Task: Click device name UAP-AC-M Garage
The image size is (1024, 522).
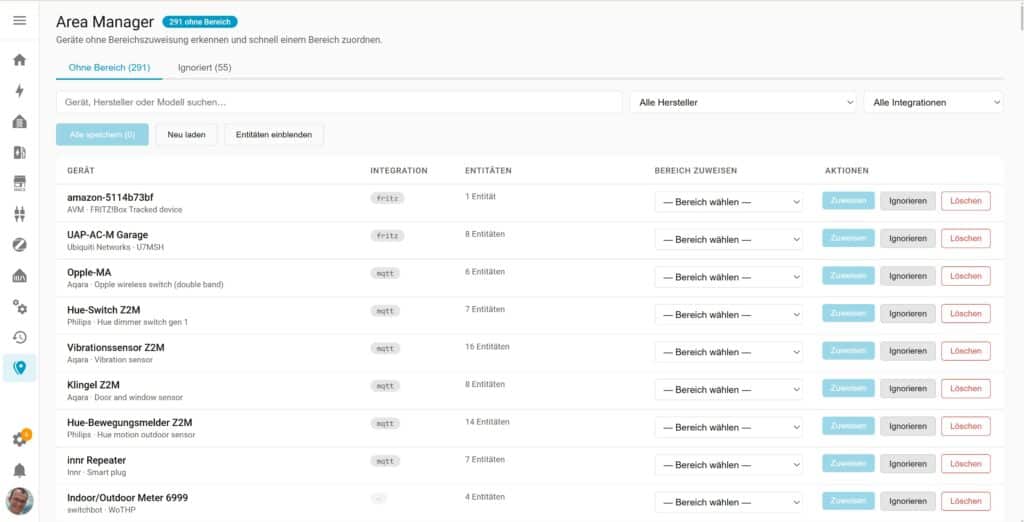Action: 108,235
